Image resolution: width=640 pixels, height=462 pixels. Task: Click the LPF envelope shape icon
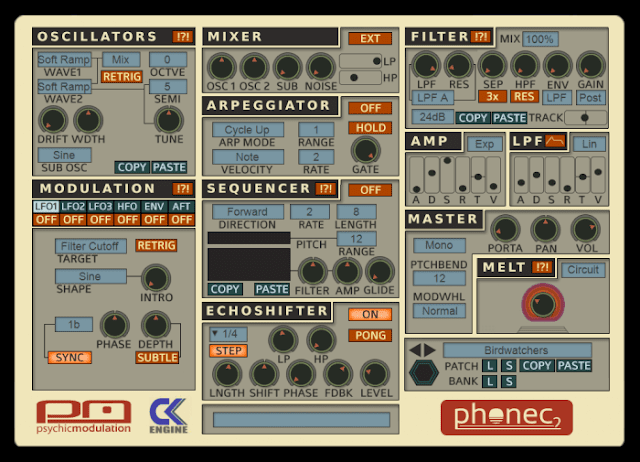tap(556, 141)
